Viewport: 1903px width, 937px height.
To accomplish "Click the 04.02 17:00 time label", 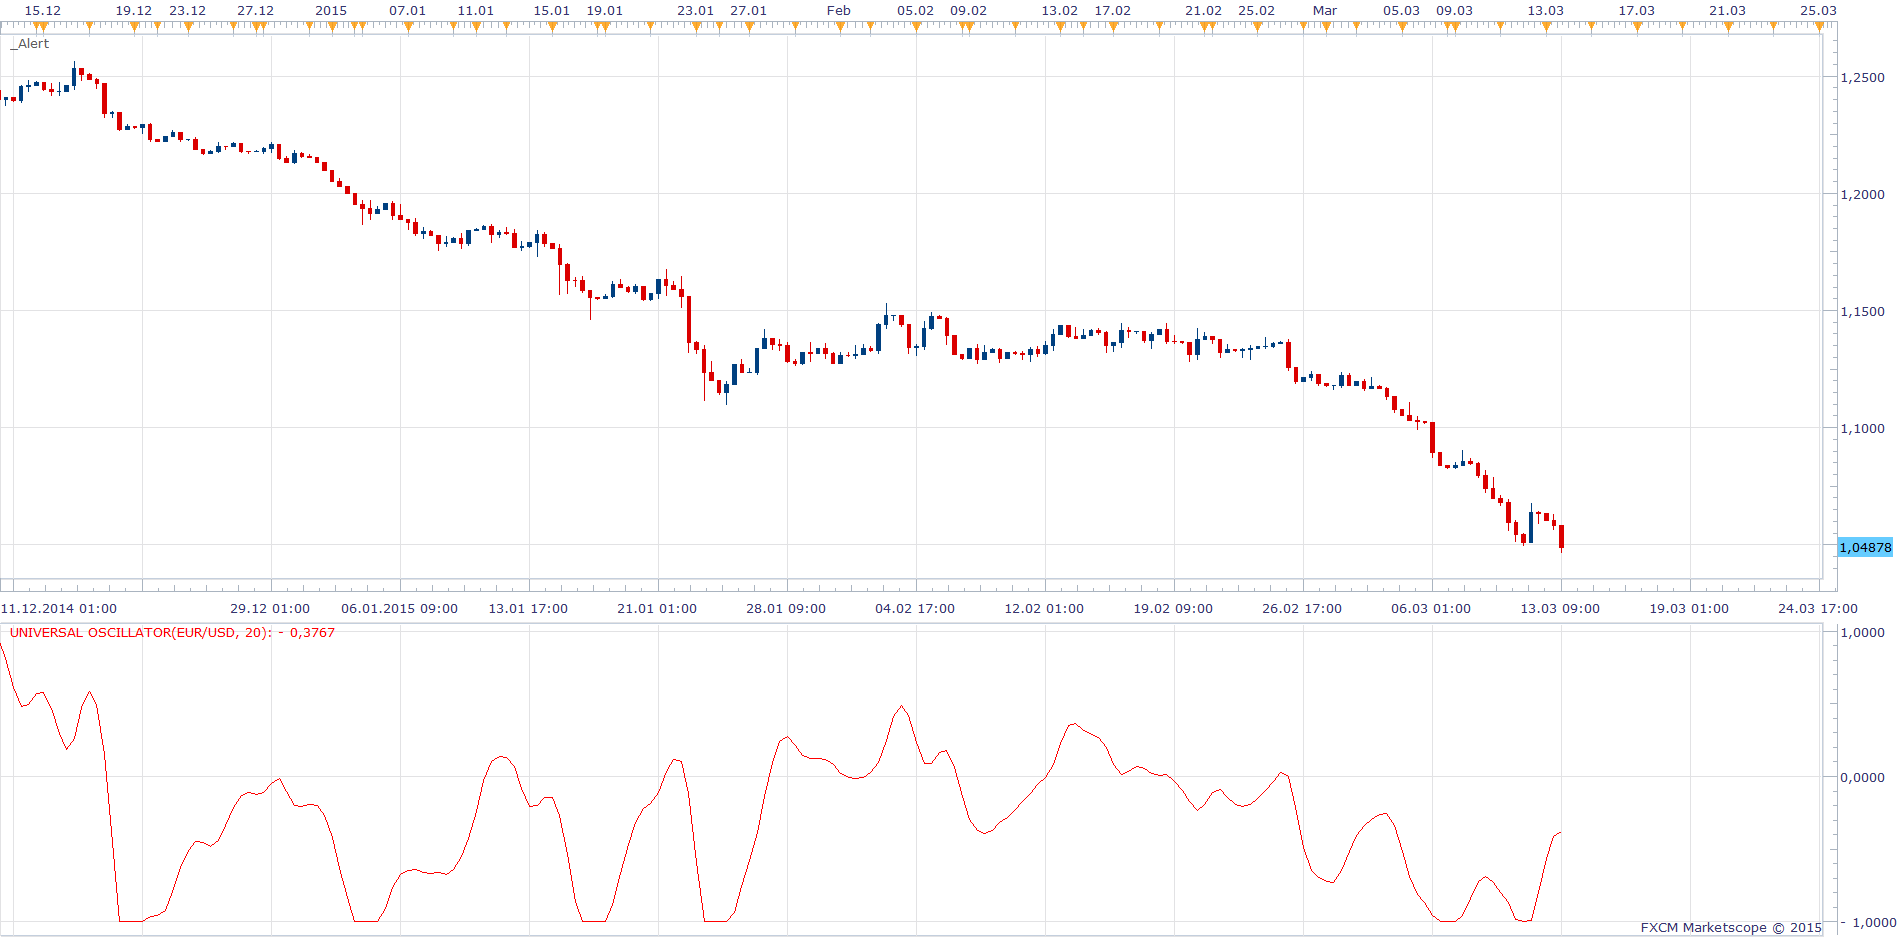I will point(915,608).
